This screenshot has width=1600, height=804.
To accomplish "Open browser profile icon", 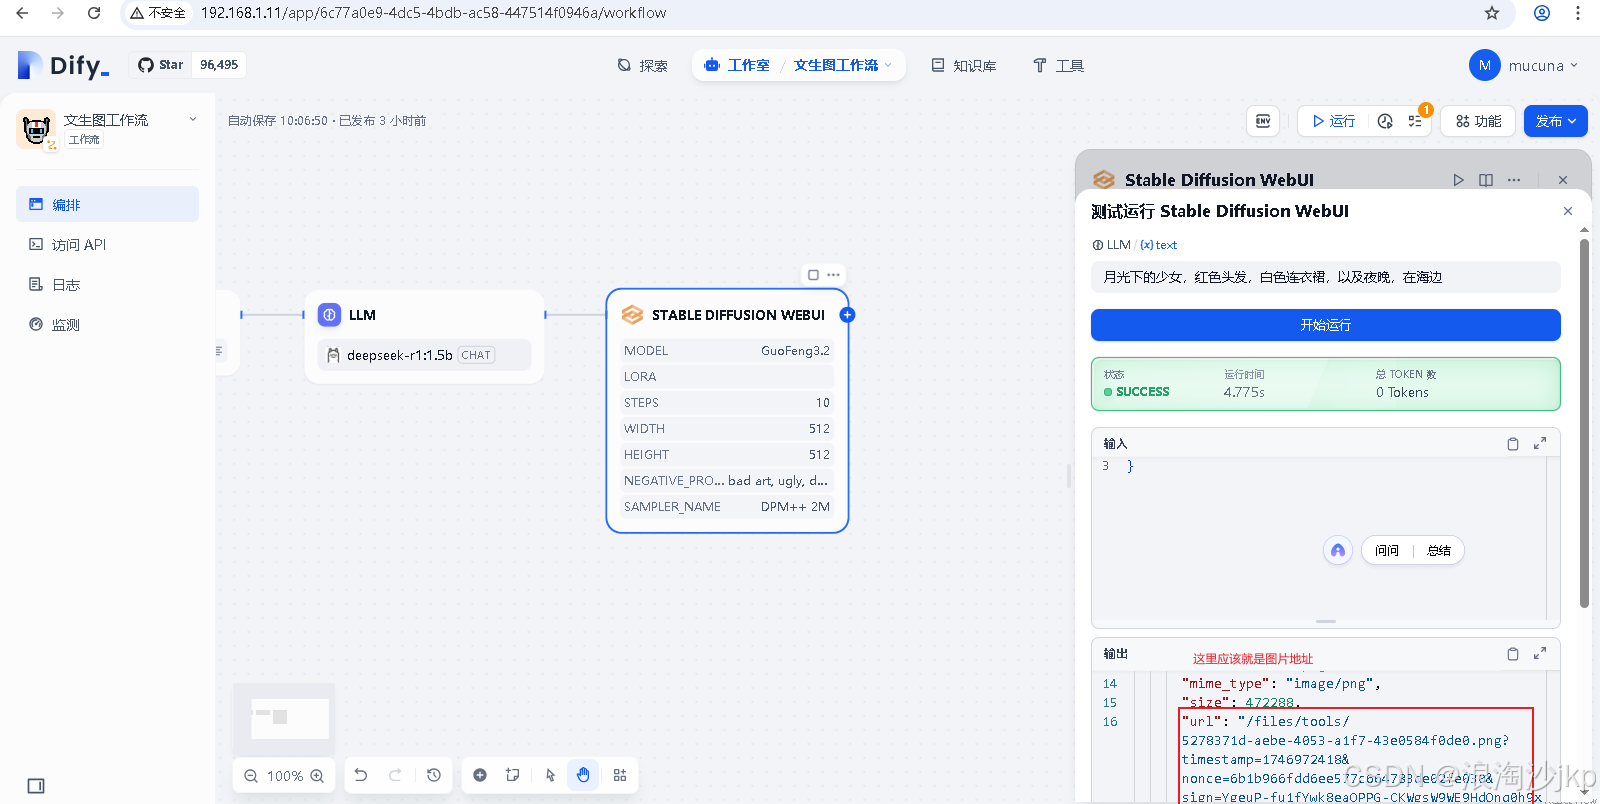I will (x=1542, y=13).
